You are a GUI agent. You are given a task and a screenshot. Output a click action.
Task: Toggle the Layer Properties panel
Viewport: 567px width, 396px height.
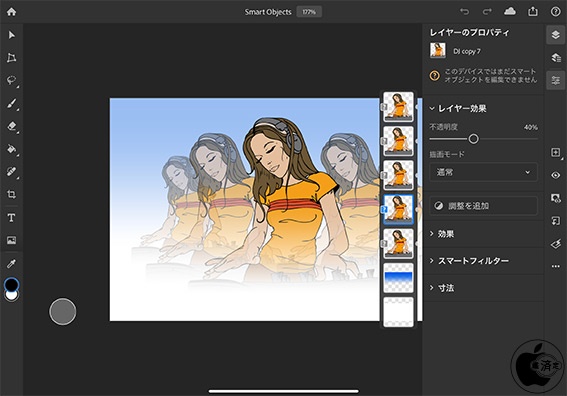555,80
